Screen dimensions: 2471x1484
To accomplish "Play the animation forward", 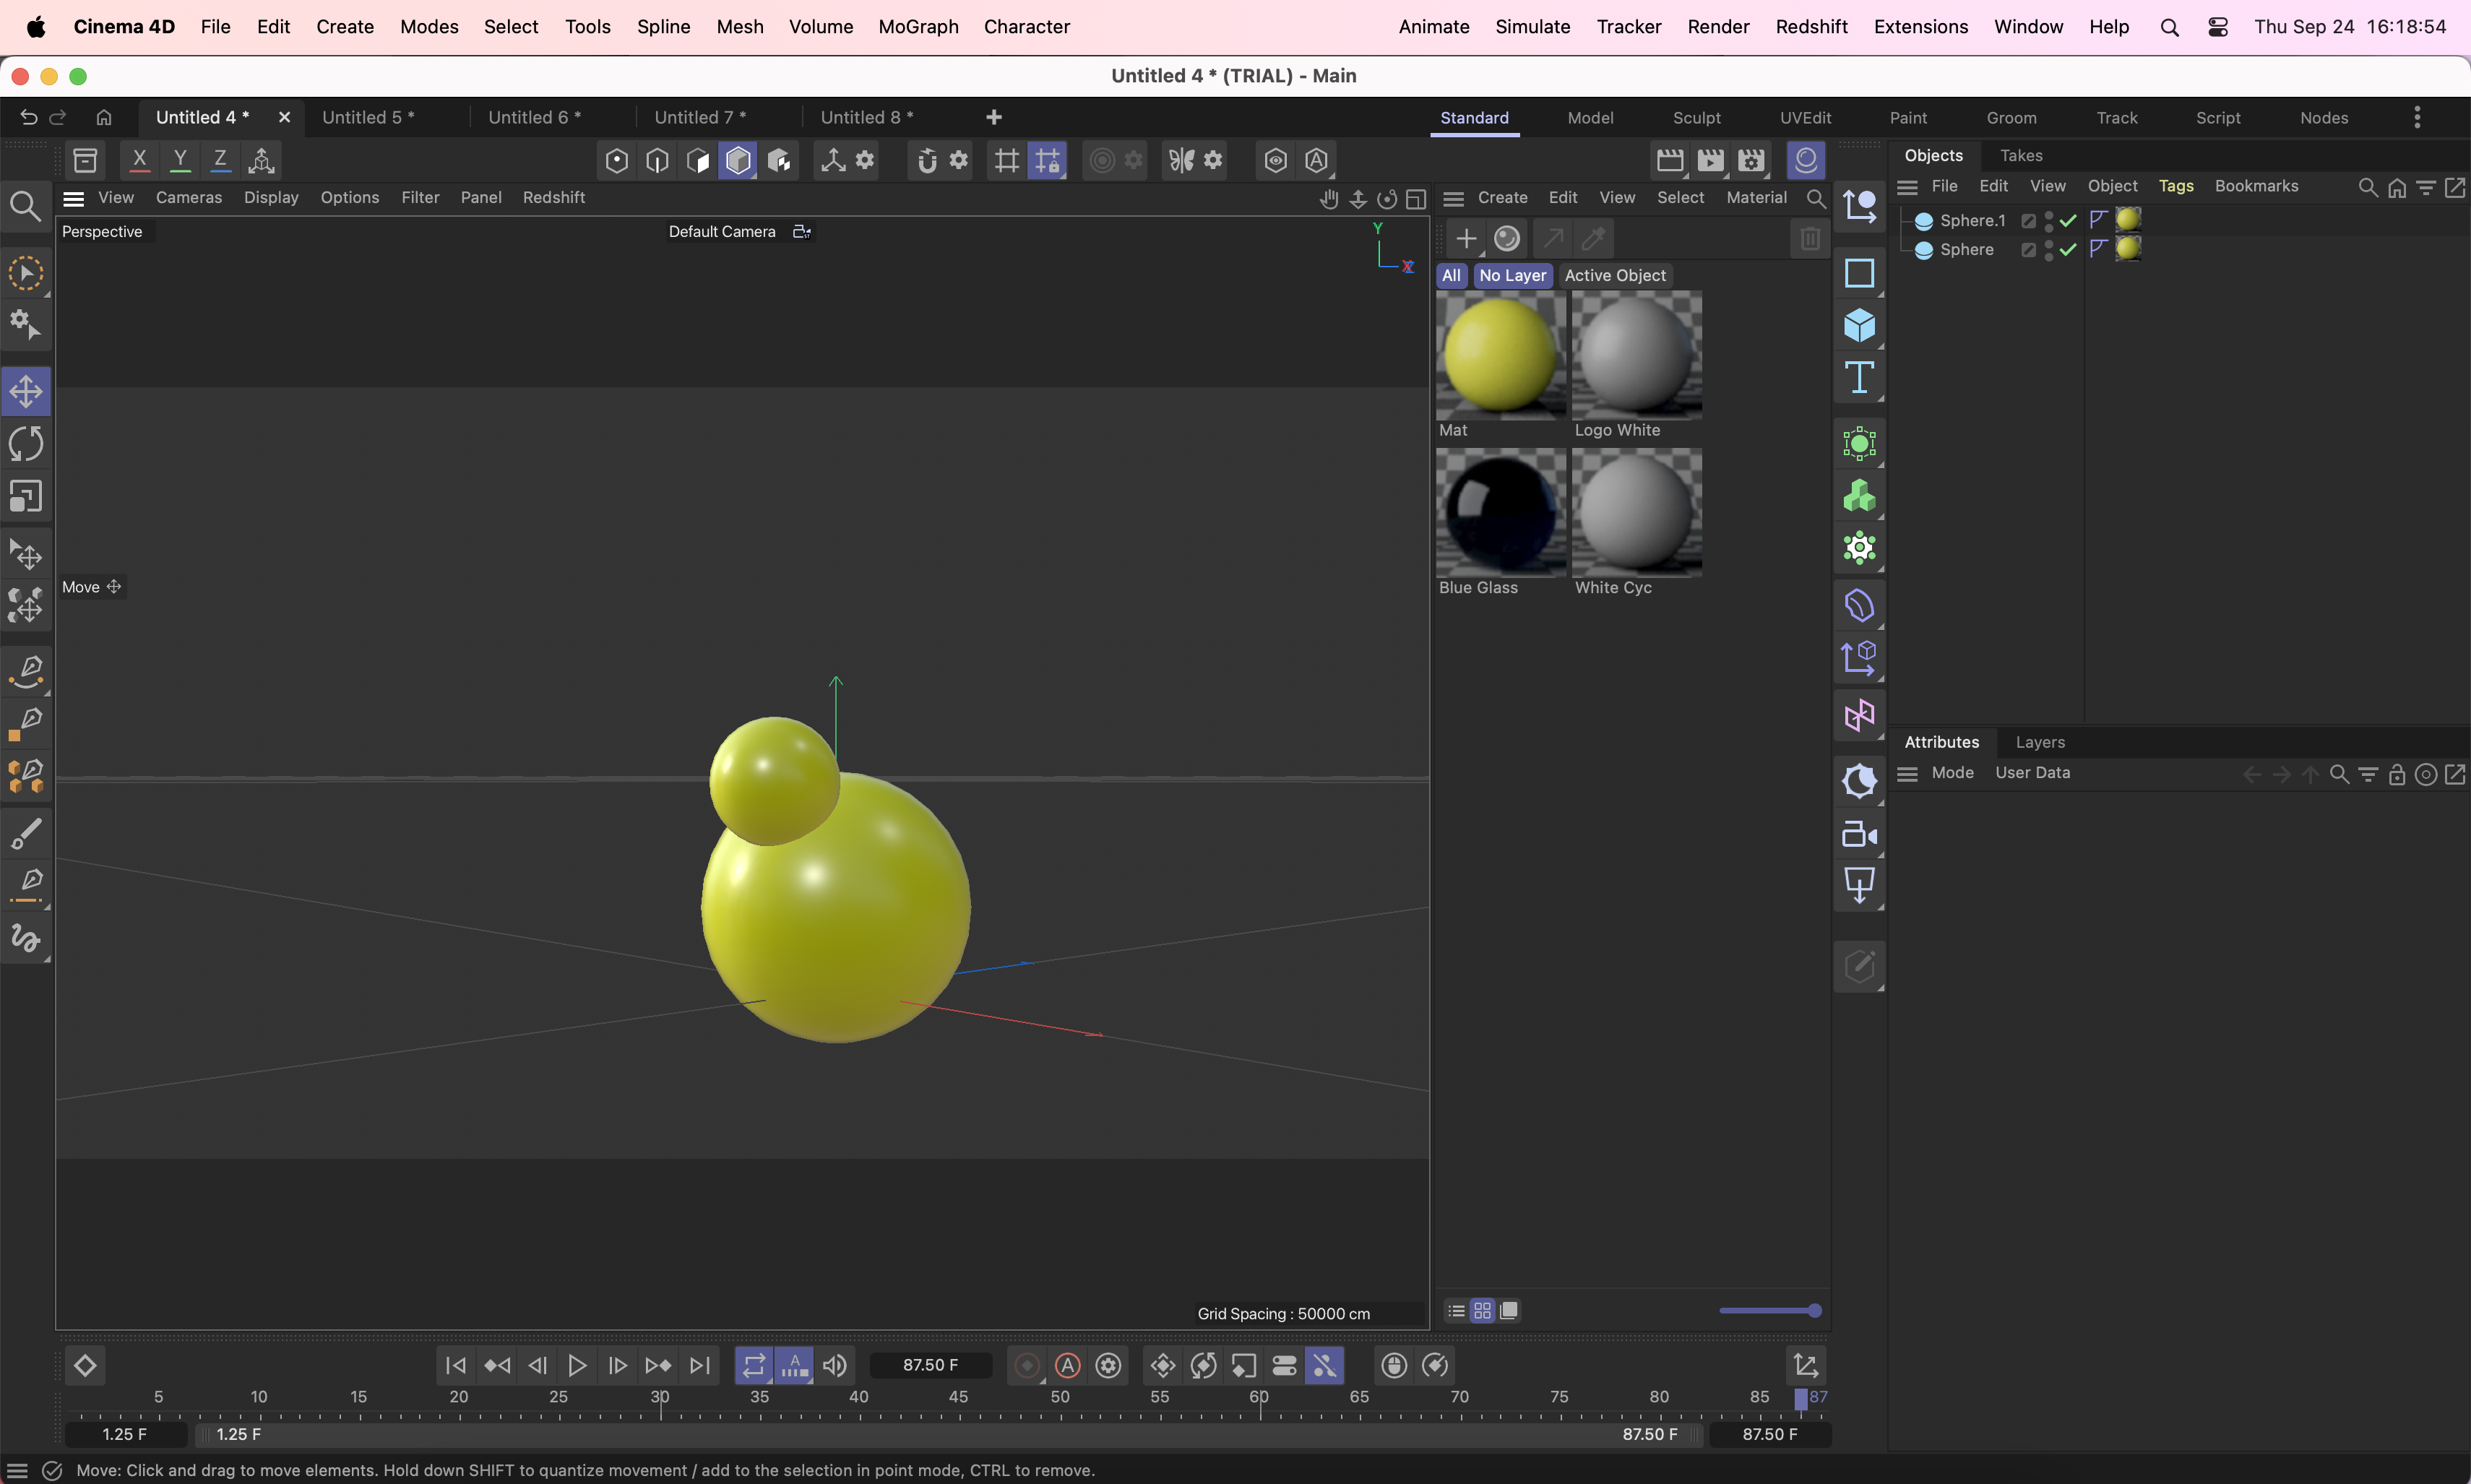I will pyautogui.click(x=577, y=1365).
